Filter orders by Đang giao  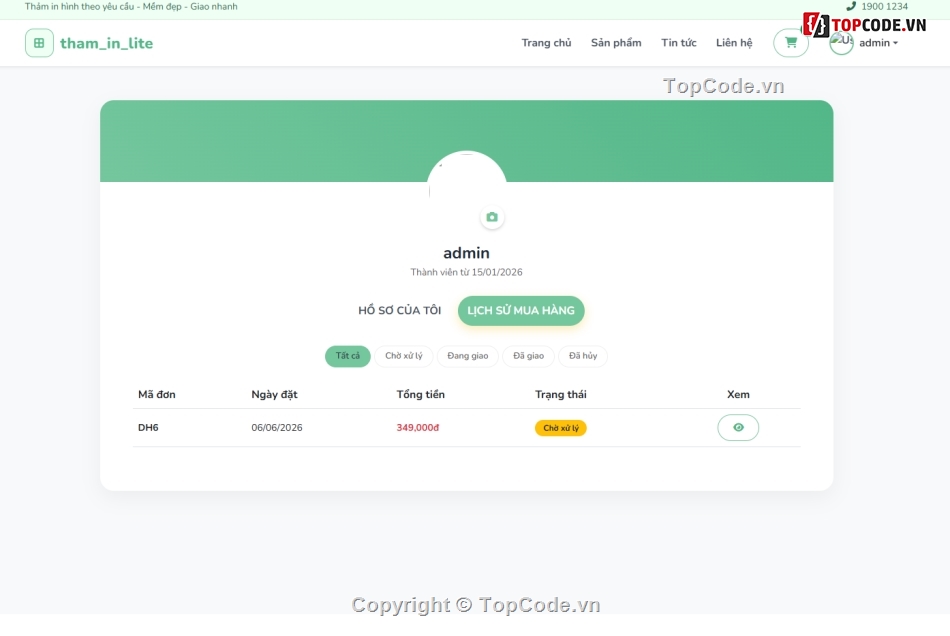(x=467, y=356)
